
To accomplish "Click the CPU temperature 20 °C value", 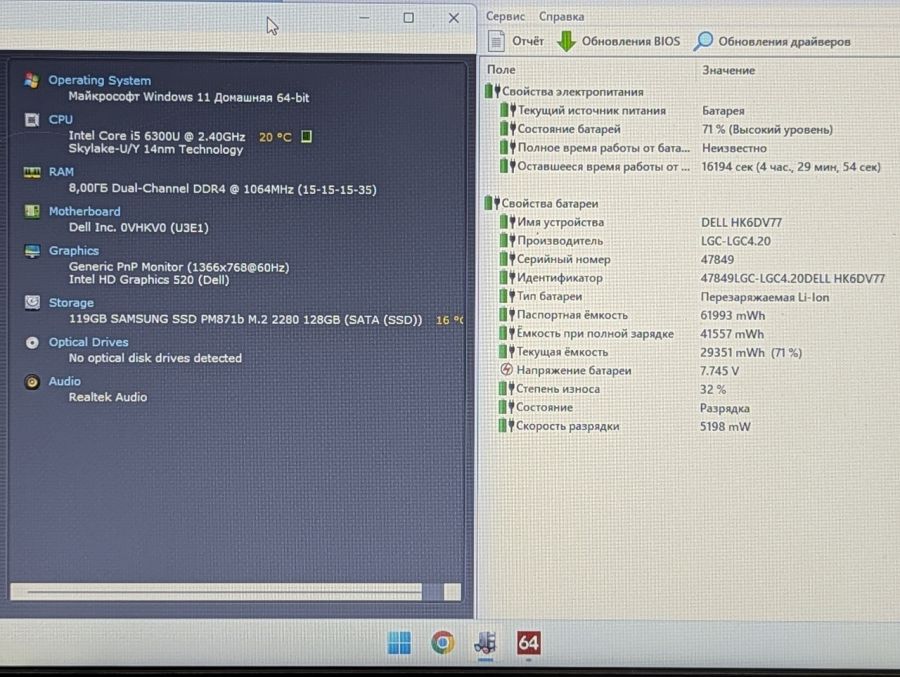I will click(275, 137).
